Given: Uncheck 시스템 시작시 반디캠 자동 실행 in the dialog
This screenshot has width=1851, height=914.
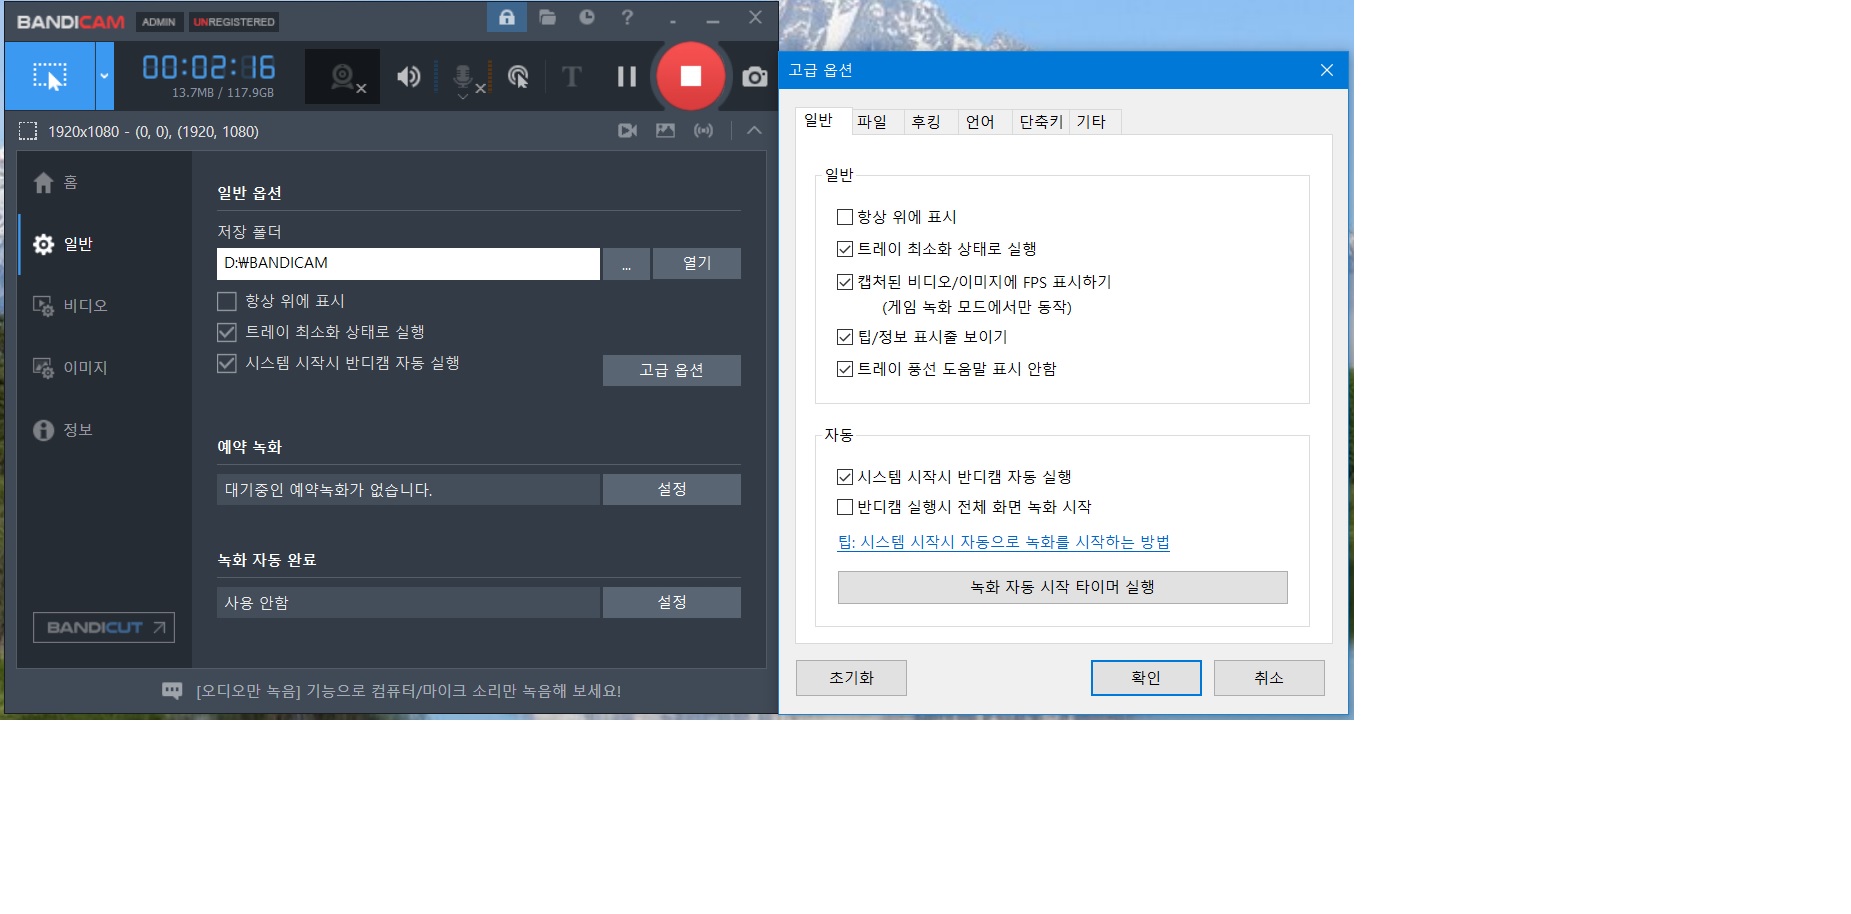Looking at the screenshot, I should coord(845,477).
